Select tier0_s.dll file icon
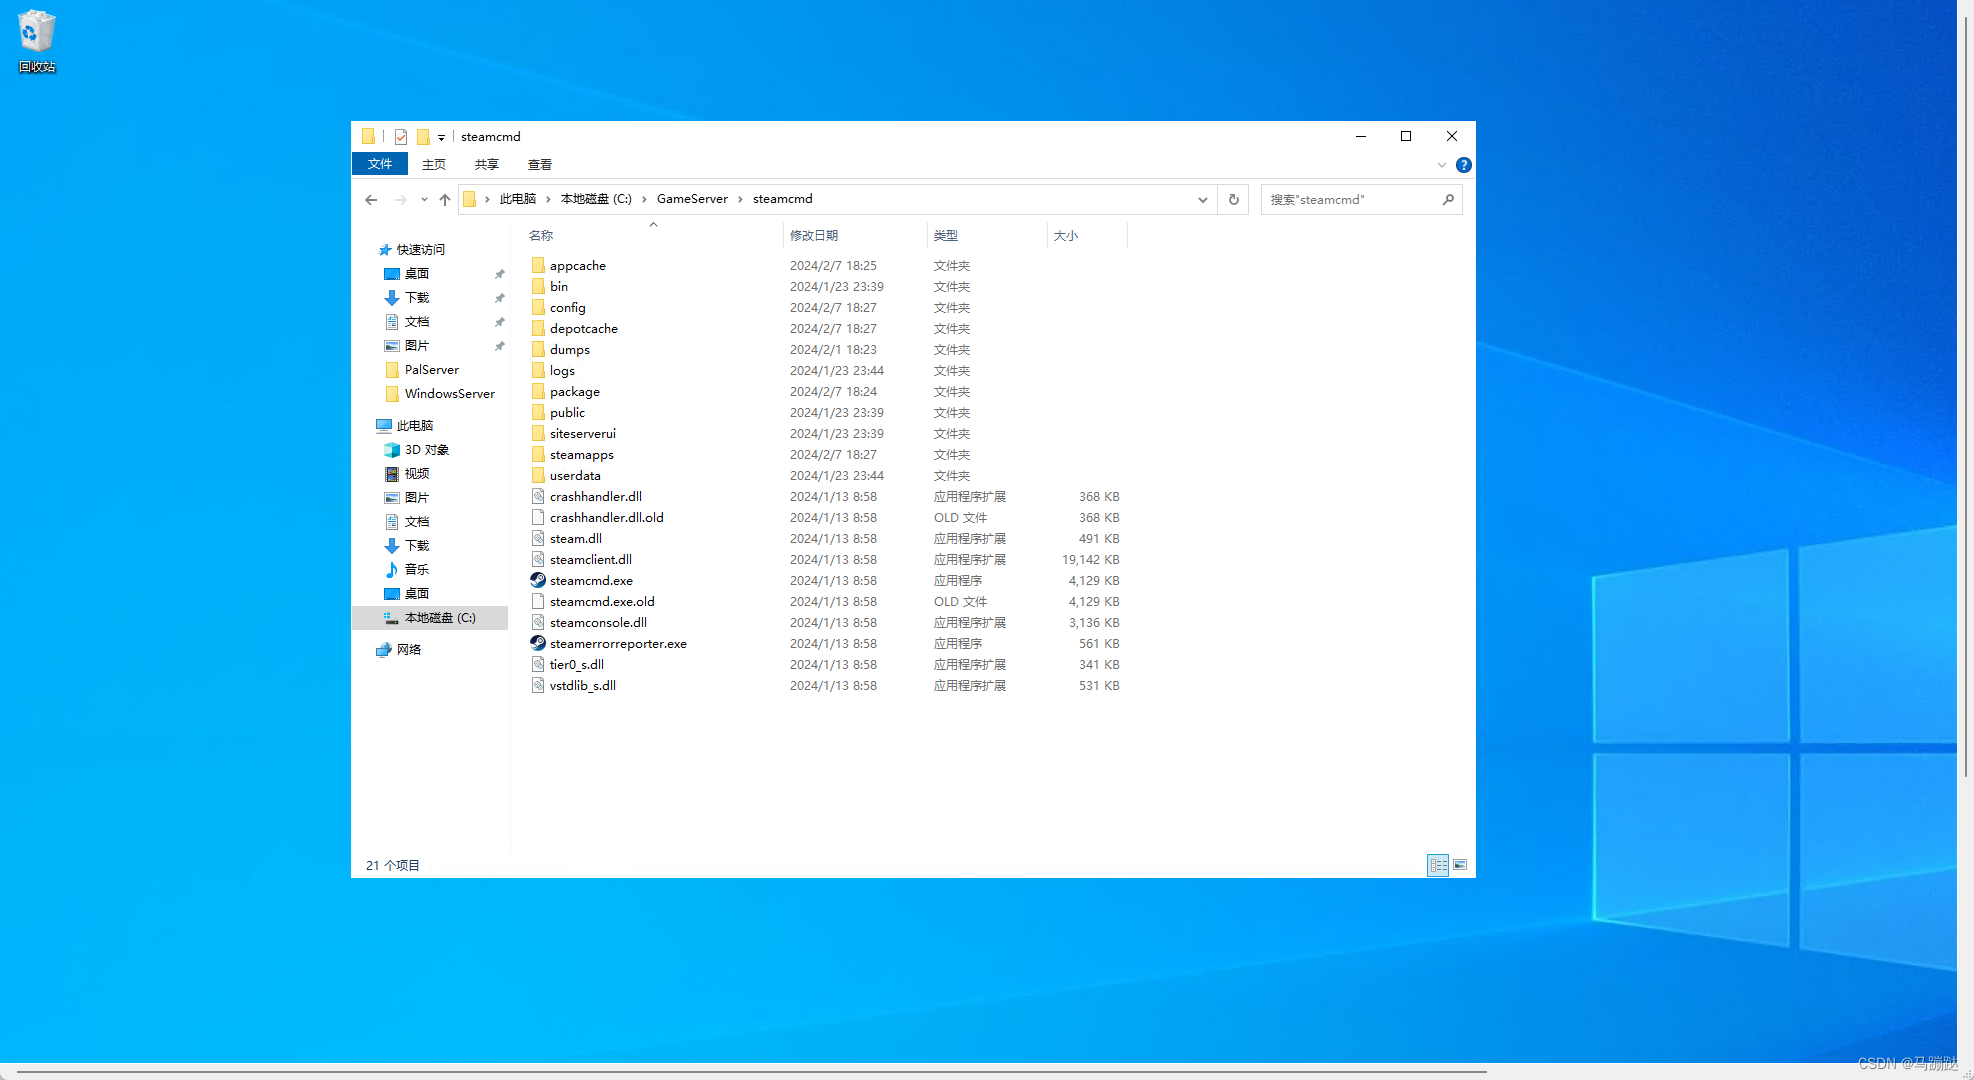The width and height of the screenshot is (1974, 1080). [538, 664]
